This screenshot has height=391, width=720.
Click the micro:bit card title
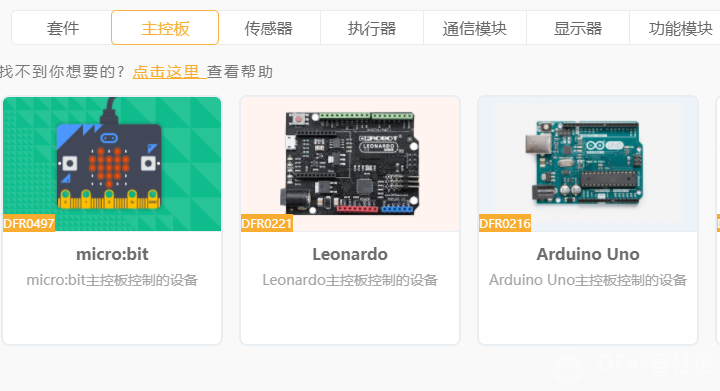coord(112,254)
